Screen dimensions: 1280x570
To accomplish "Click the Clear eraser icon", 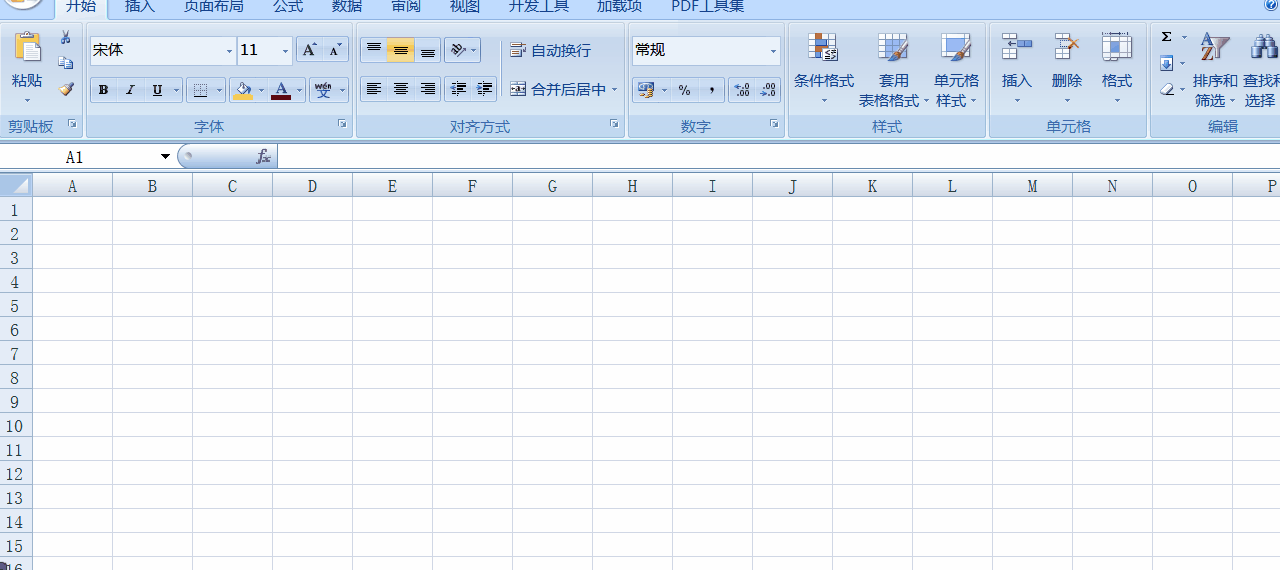I will tap(1166, 89).
